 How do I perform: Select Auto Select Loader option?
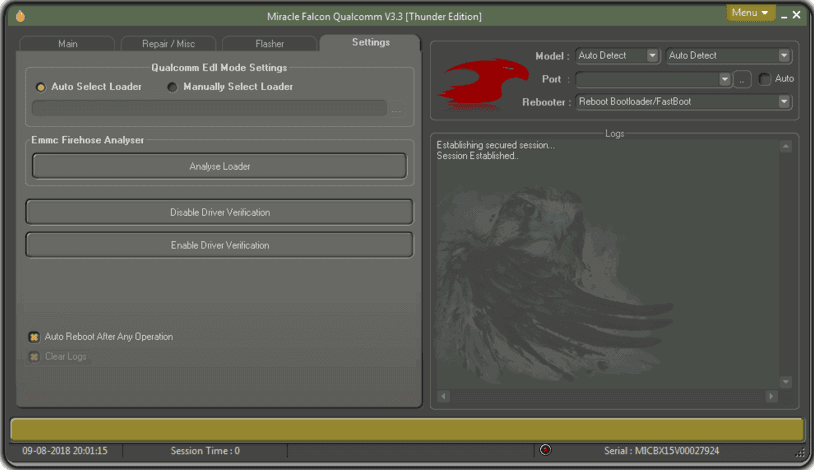point(88,87)
